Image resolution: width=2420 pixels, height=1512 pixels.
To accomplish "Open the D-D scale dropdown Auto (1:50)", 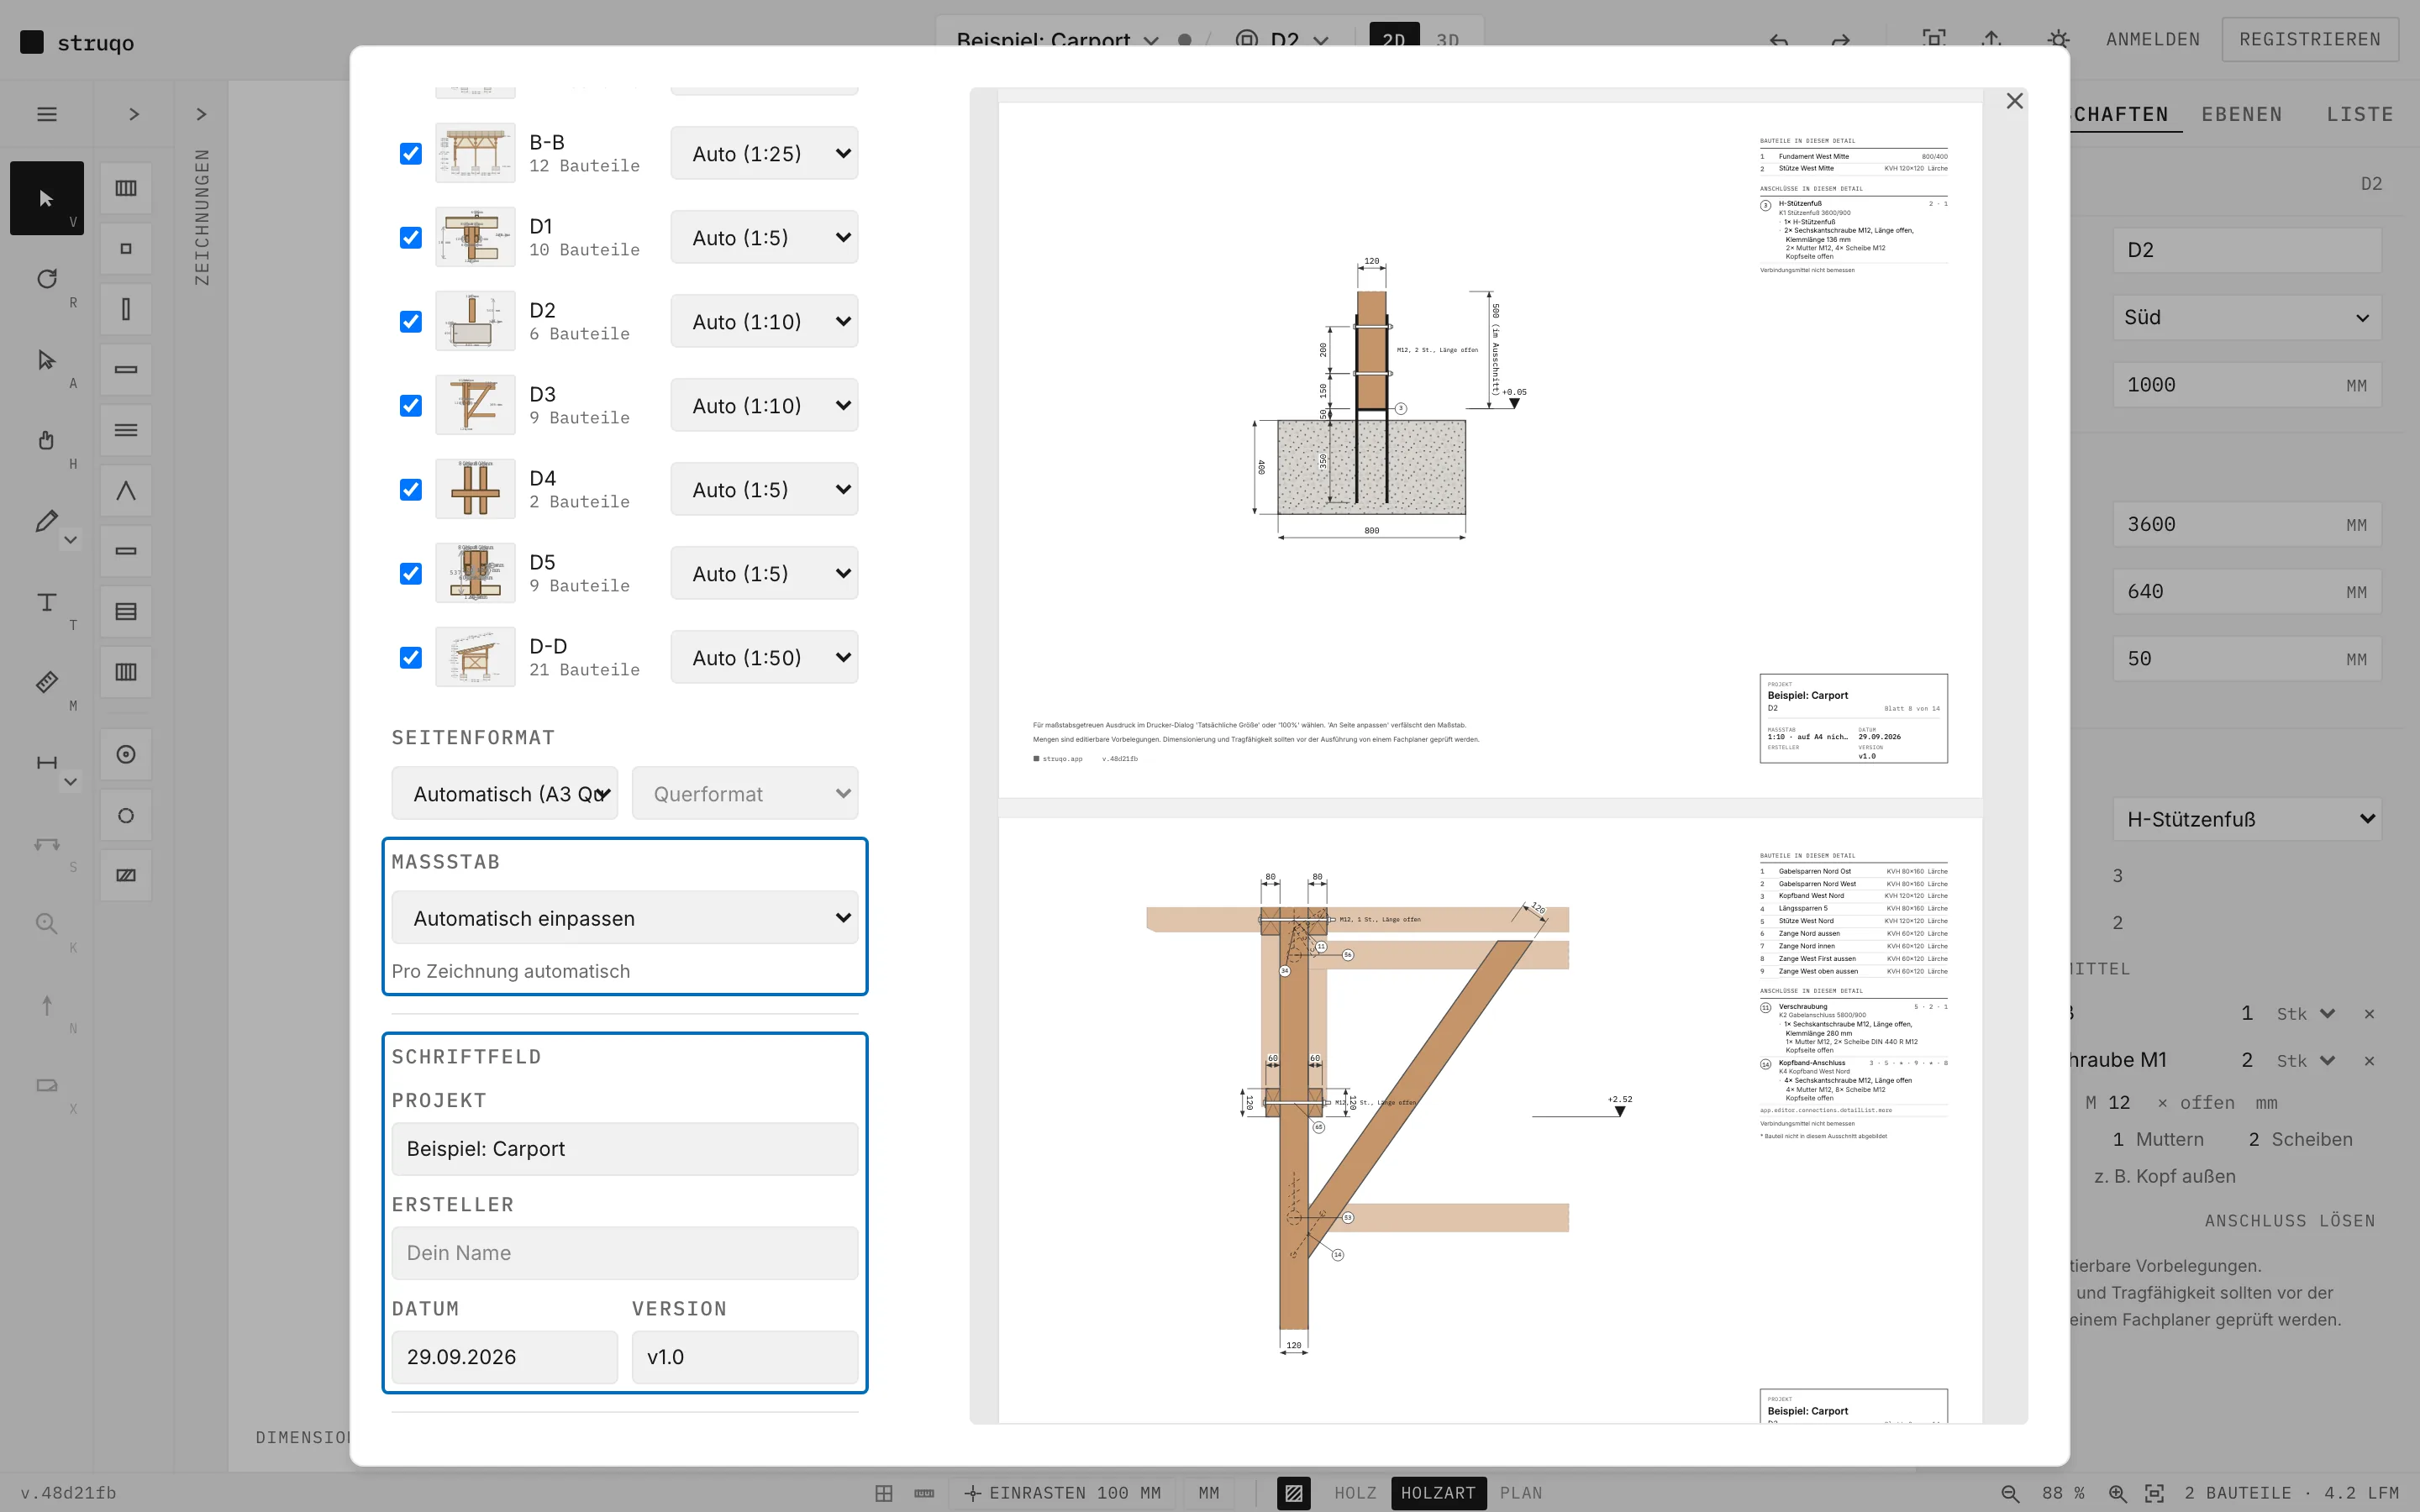I will pos(764,657).
